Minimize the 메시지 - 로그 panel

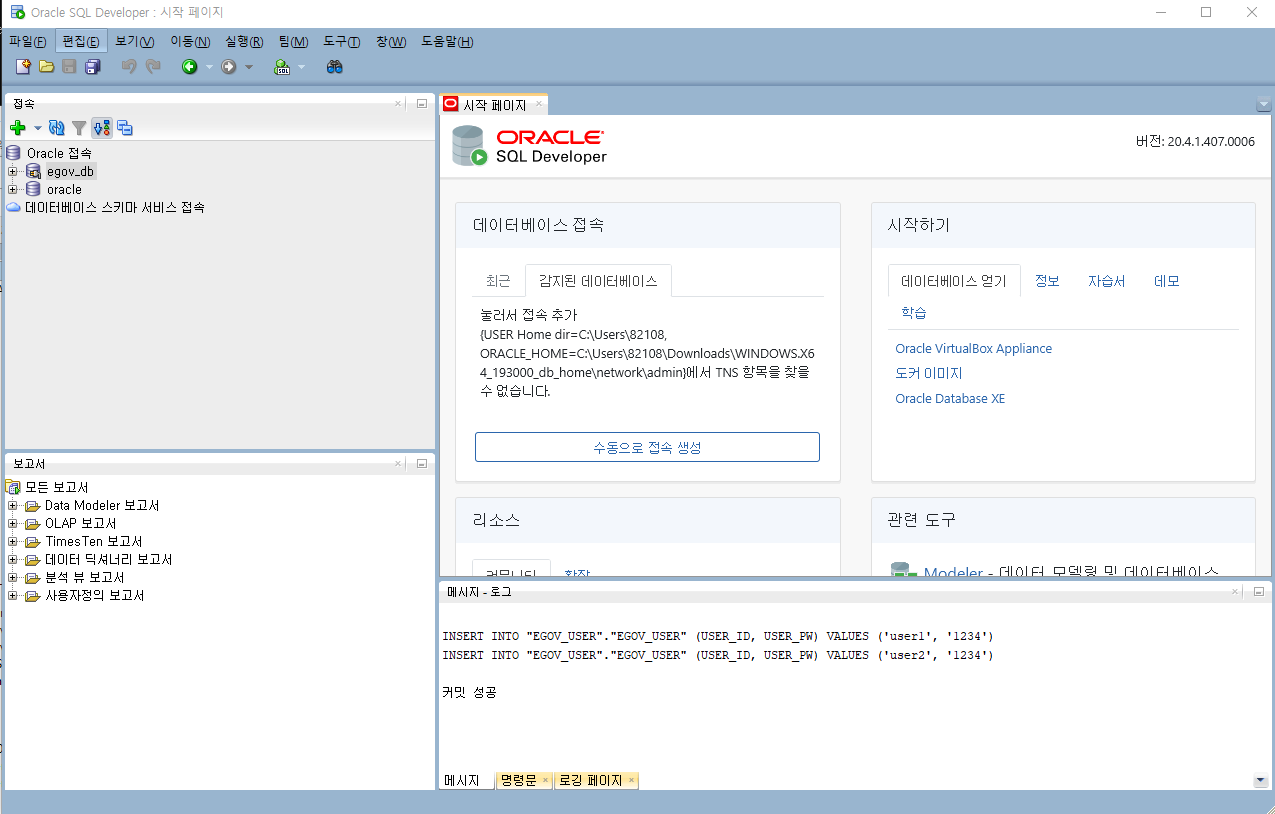pyautogui.click(x=1258, y=591)
